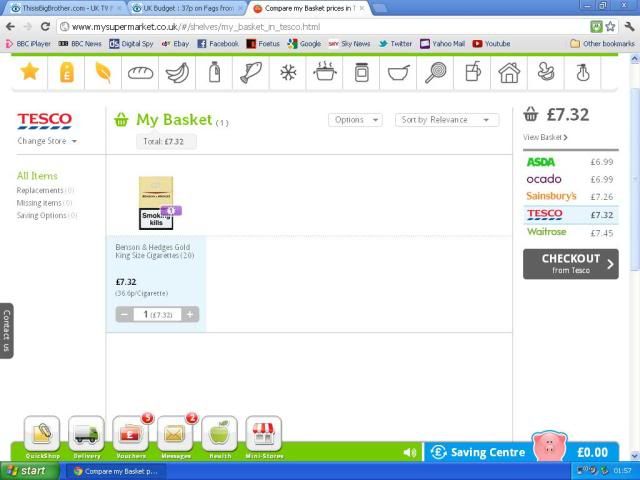This screenshot has width=640, height=480.
Task: Open the Sort by Relevance dropdown
Action: (447, 120)
